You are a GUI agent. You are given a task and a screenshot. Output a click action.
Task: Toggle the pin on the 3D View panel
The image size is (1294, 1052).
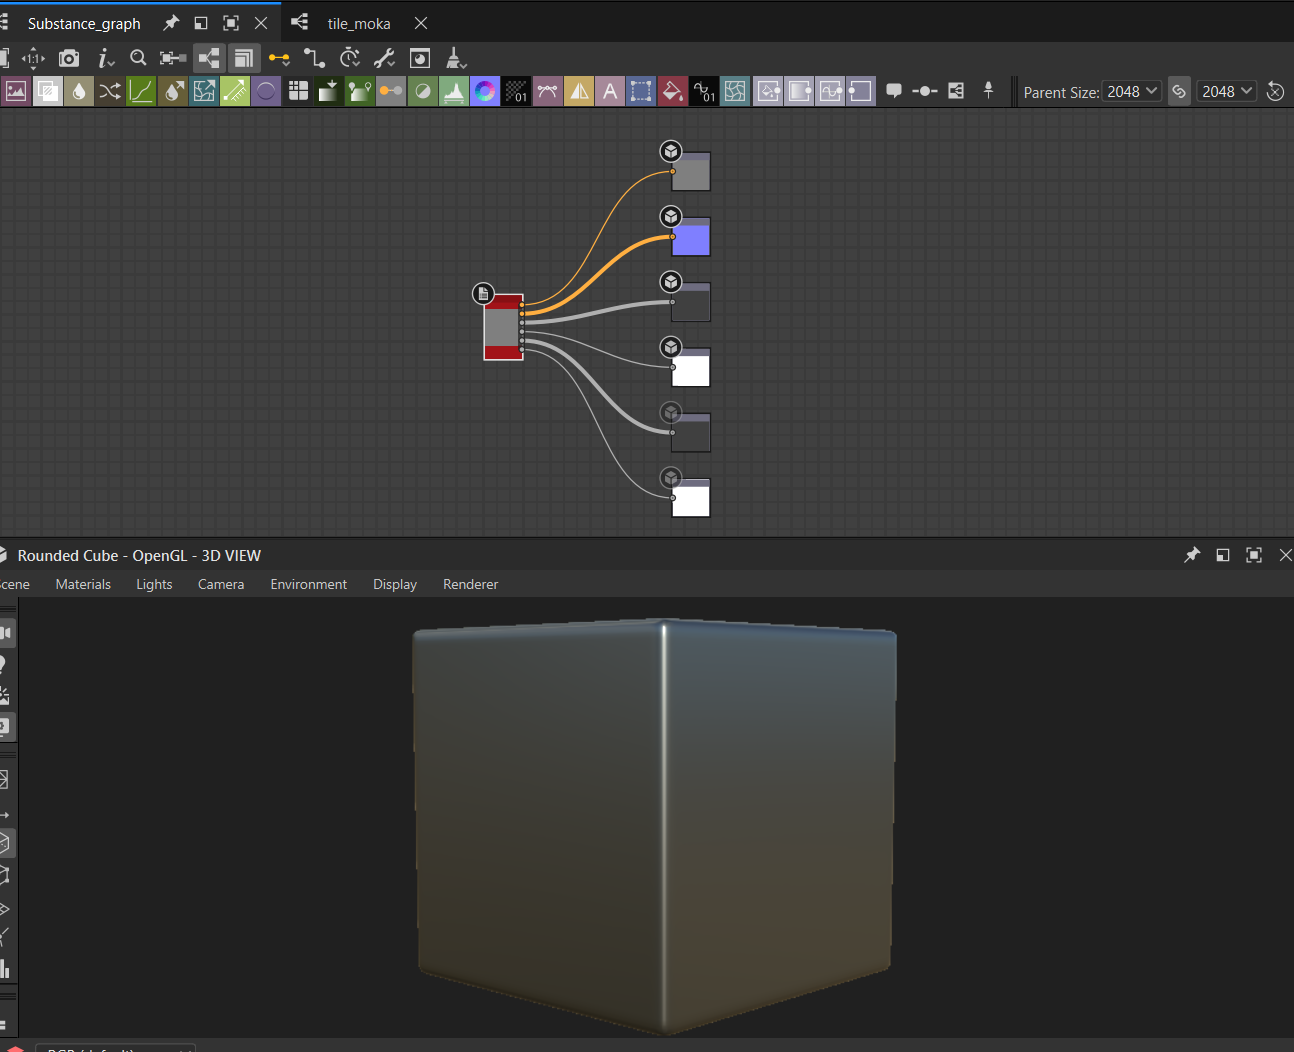pyautogui.click(x=1191, y=555)
